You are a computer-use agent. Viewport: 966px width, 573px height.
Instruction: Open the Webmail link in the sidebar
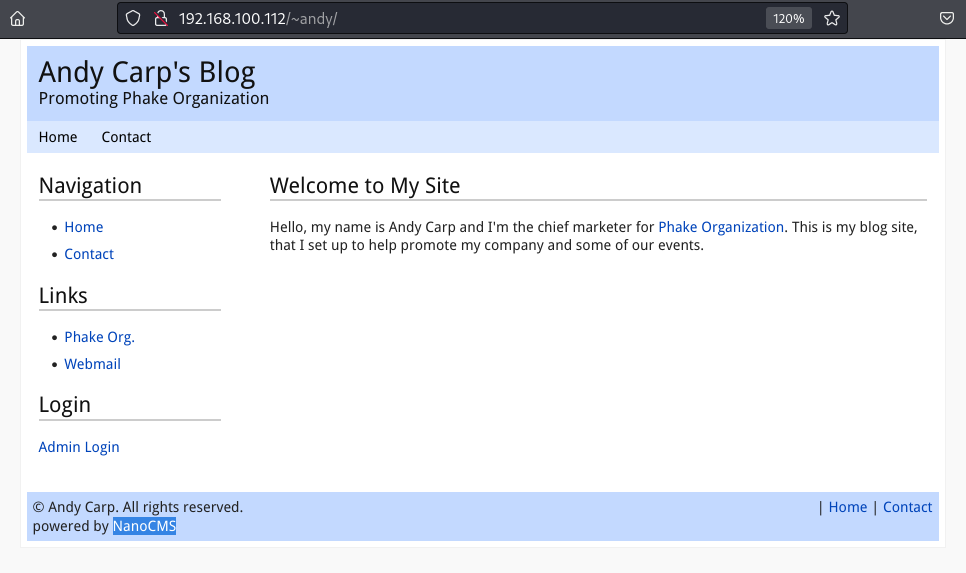coord(92,364)
